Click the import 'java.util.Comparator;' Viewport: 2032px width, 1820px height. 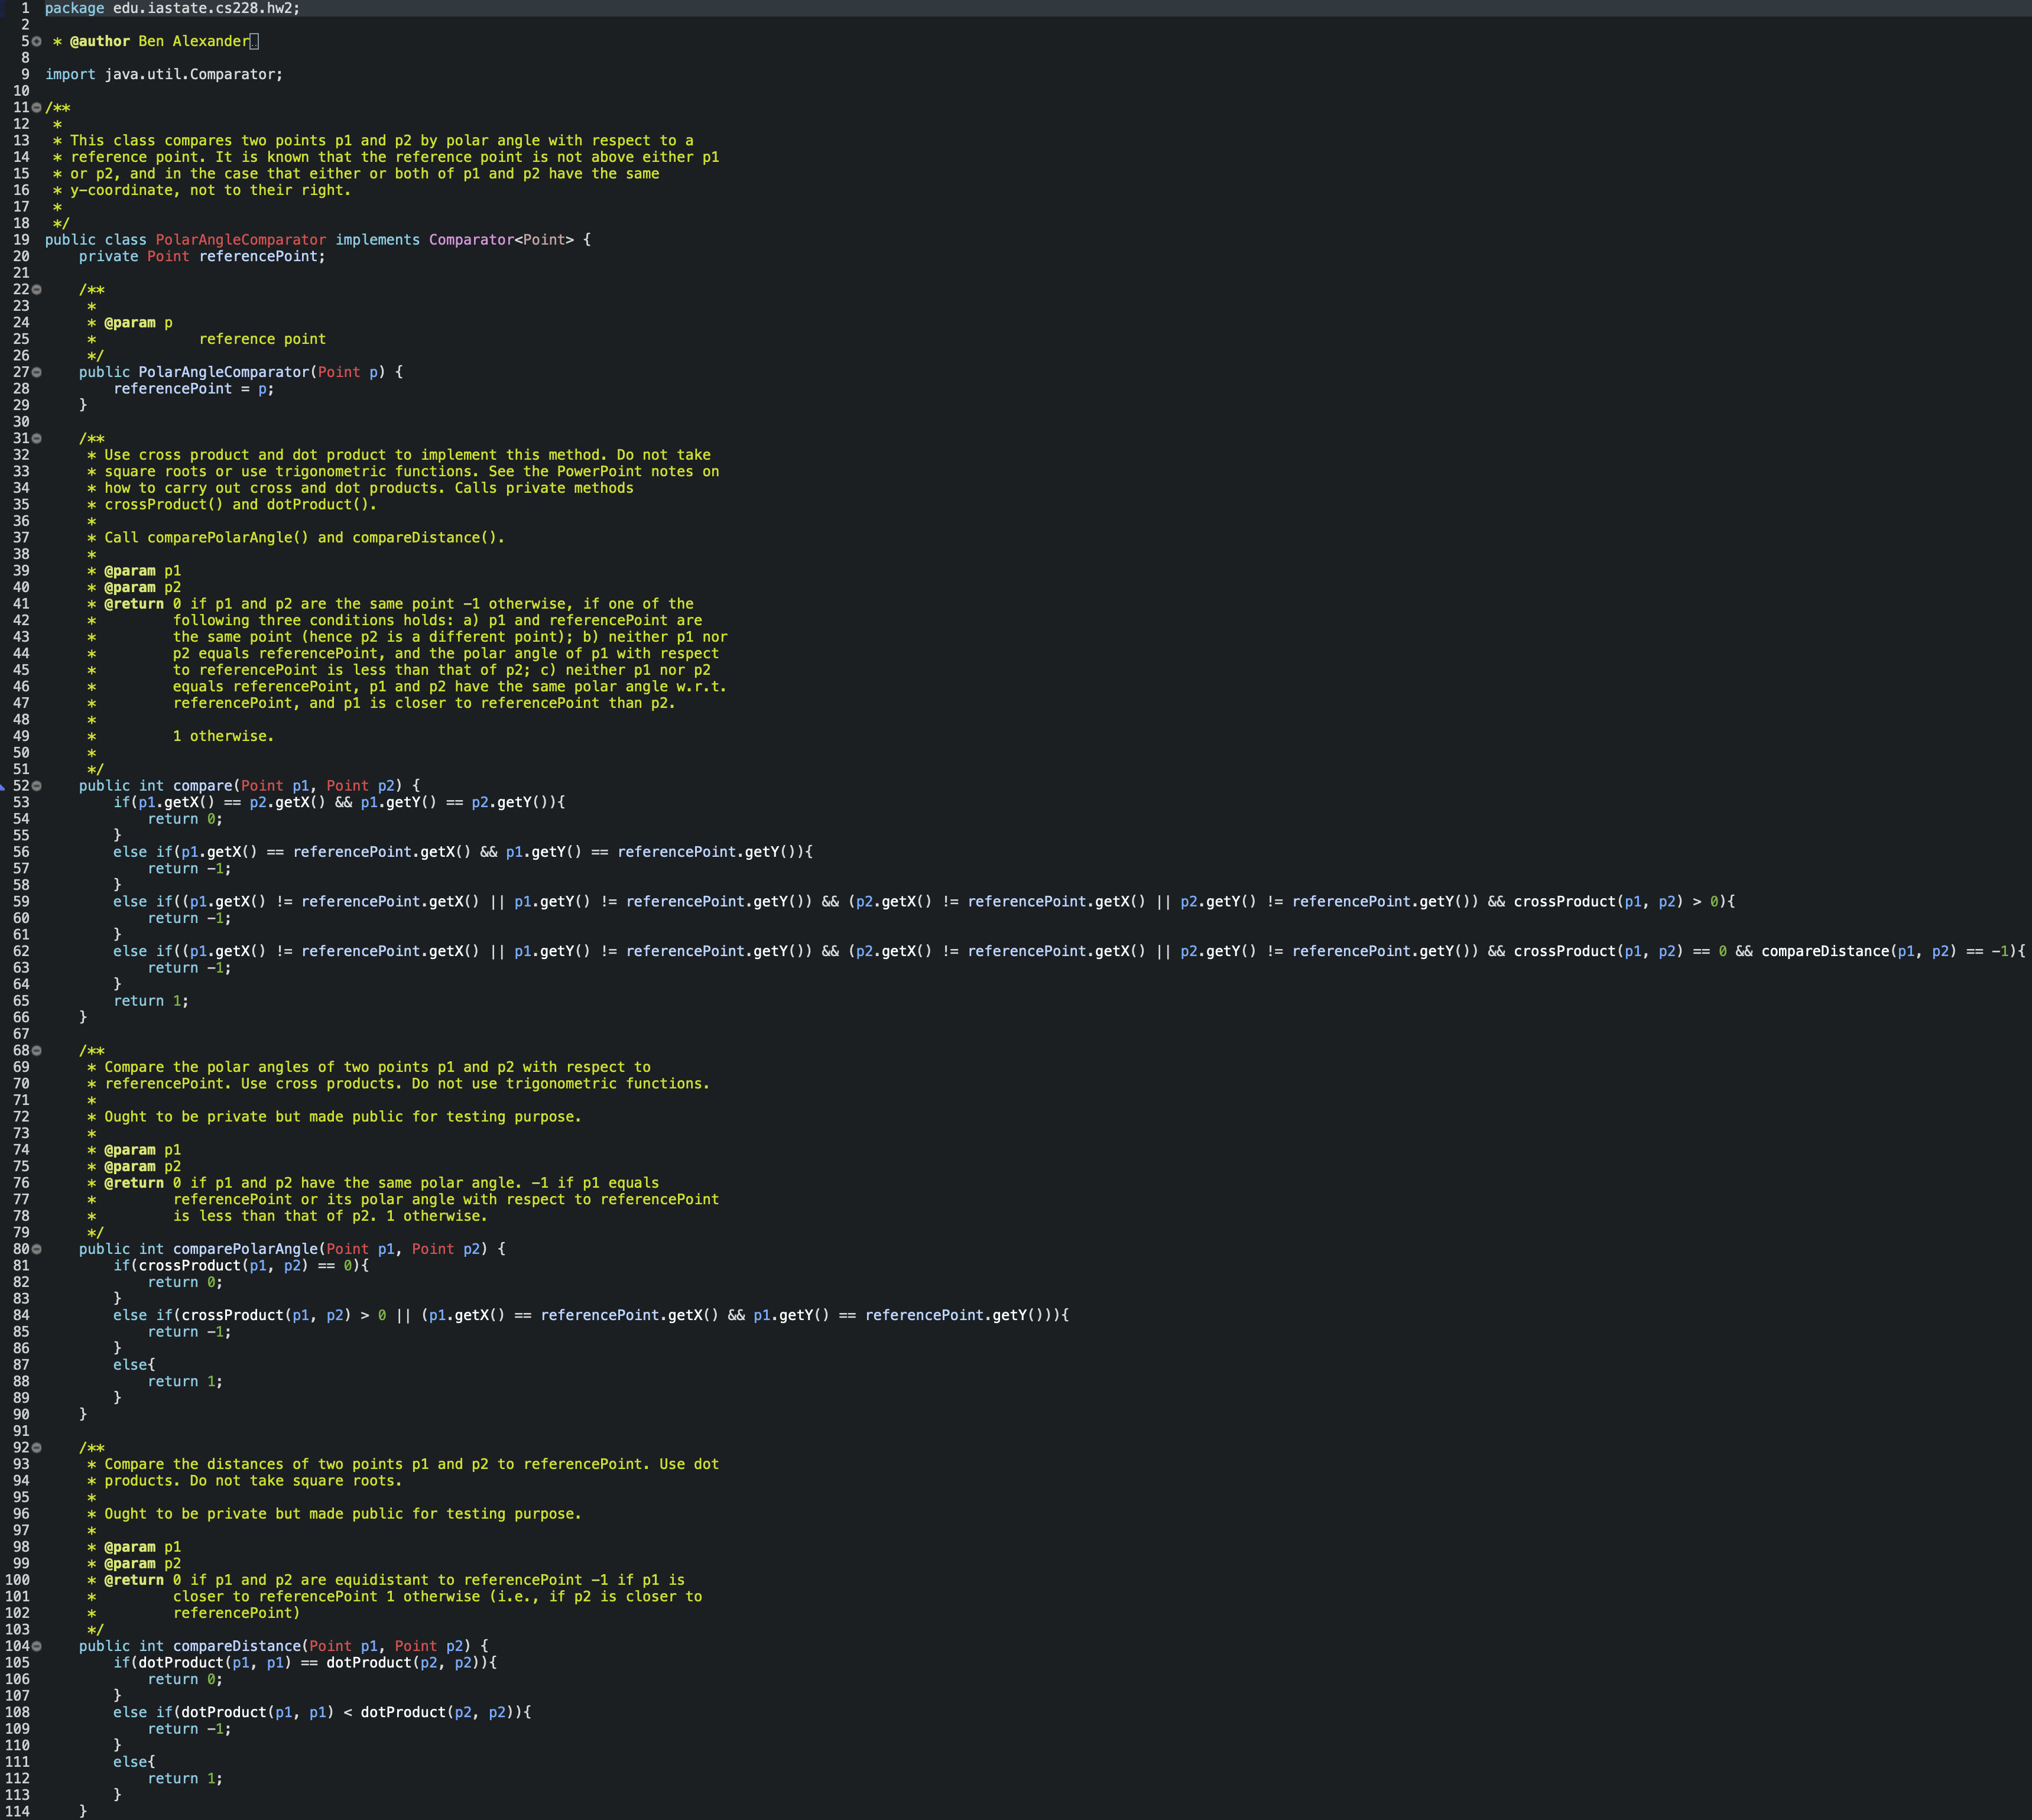(194, 75)
